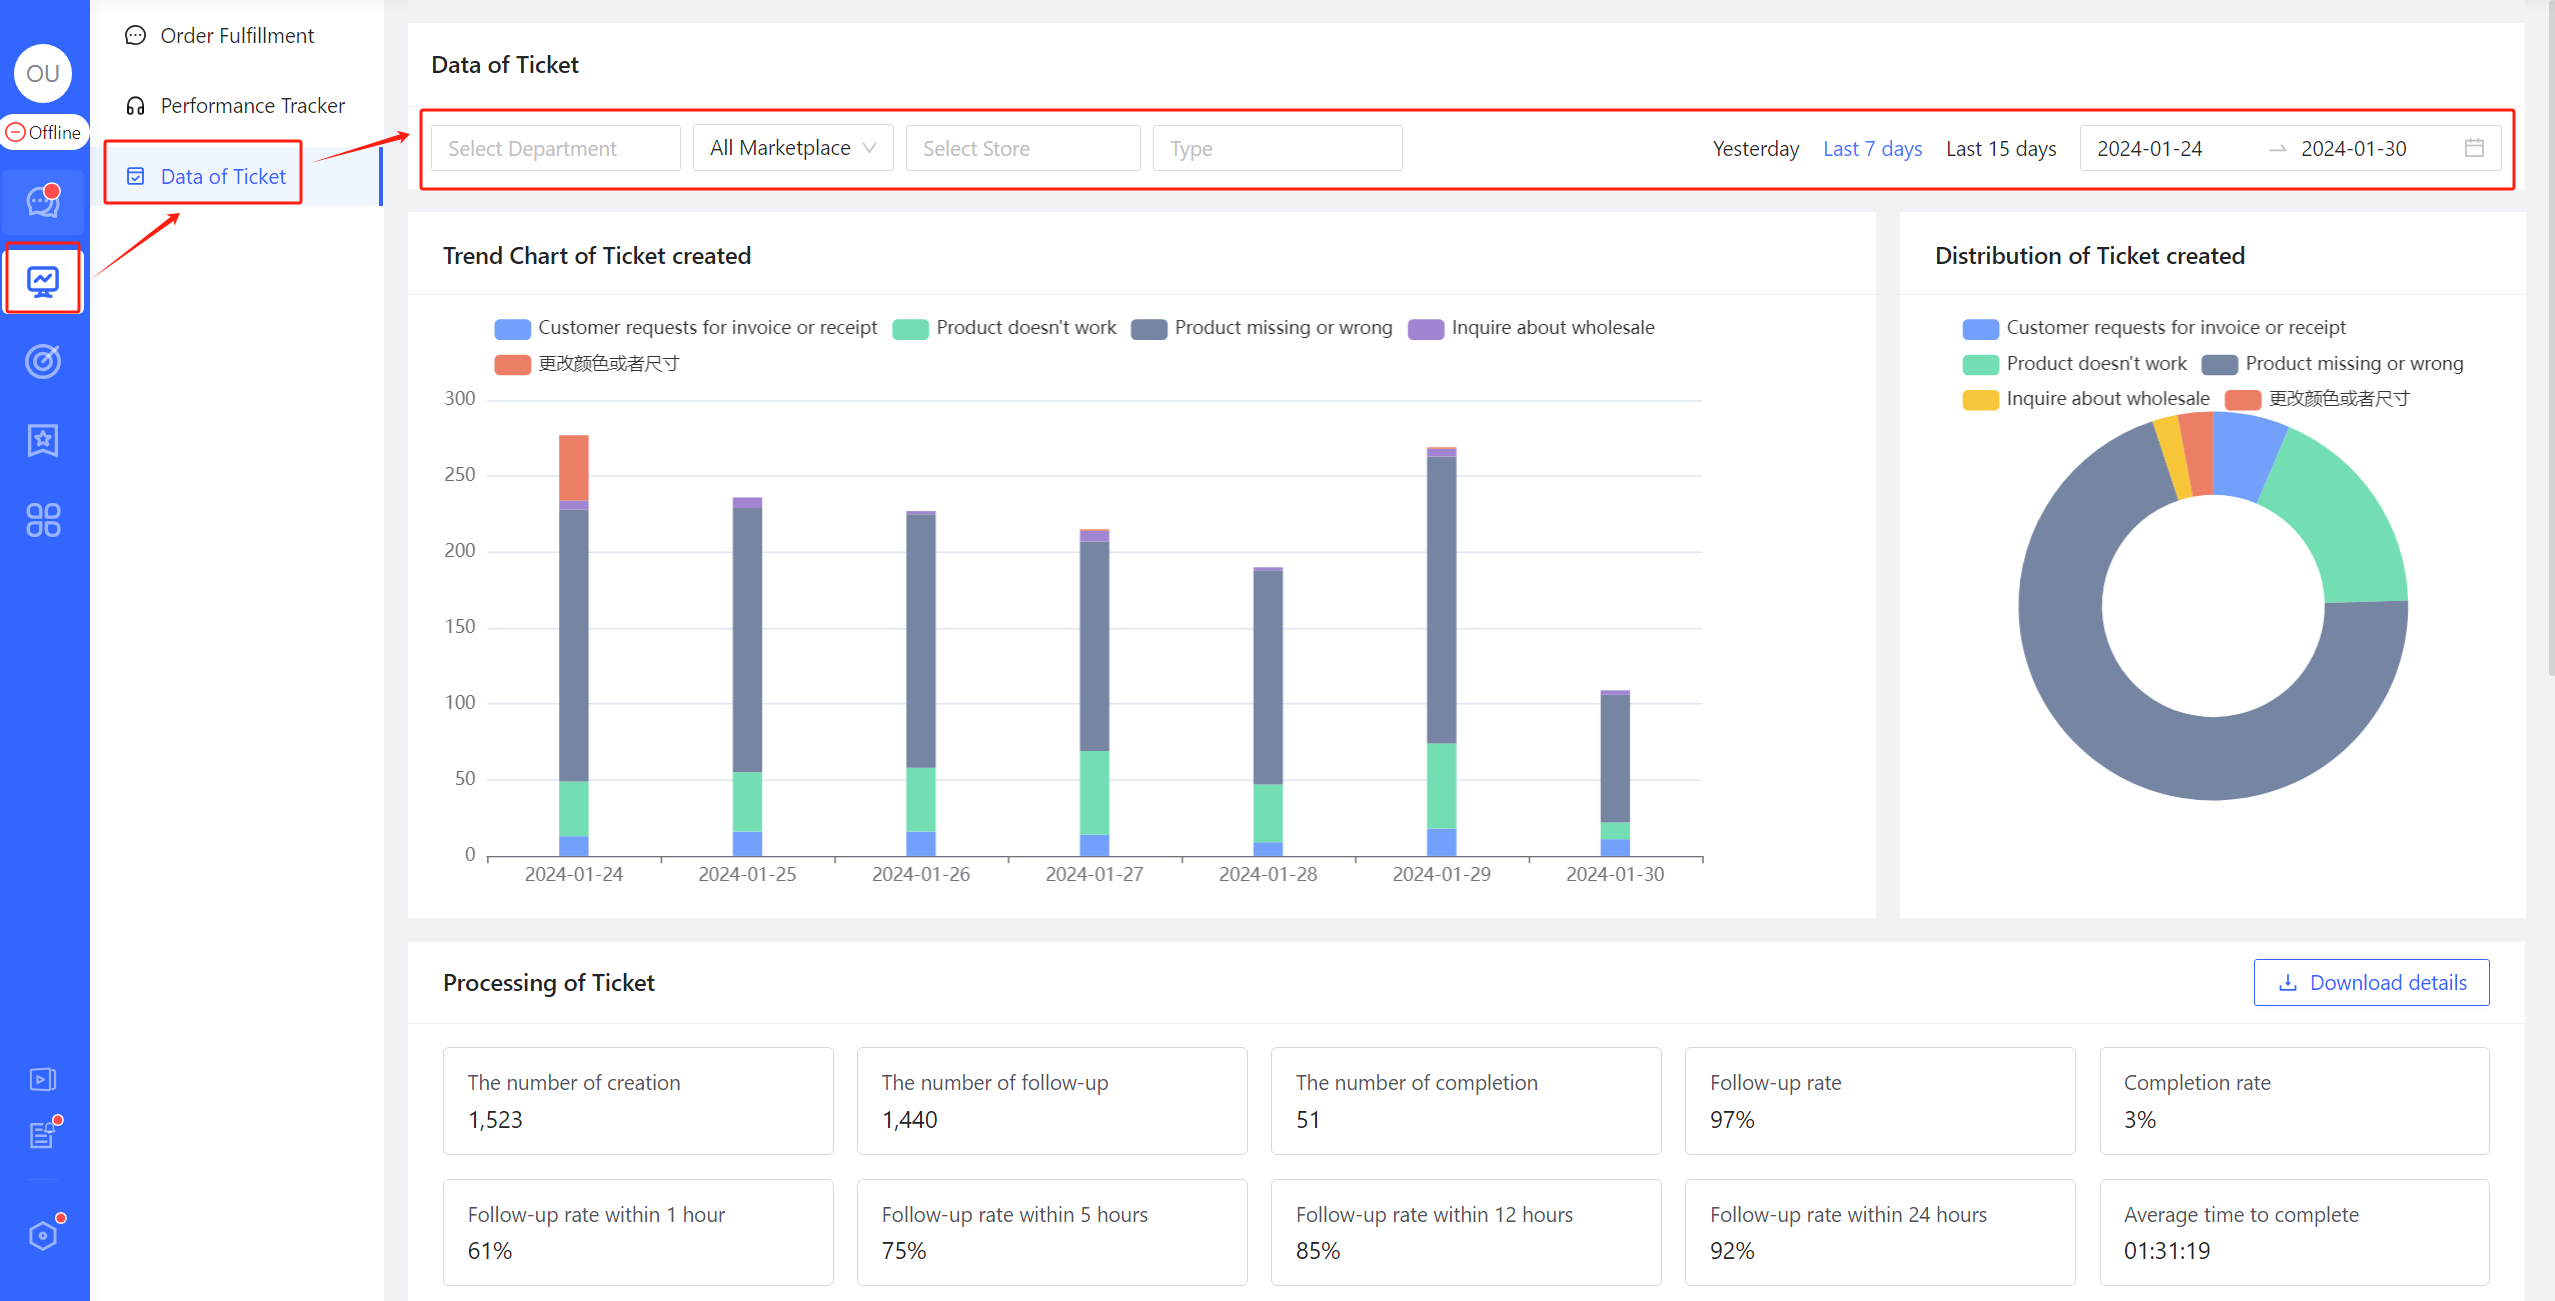Viewport: 2555px width, 1301px height.
Task: Click the start date 2024-01-24 field
Action: point(2149,149)
